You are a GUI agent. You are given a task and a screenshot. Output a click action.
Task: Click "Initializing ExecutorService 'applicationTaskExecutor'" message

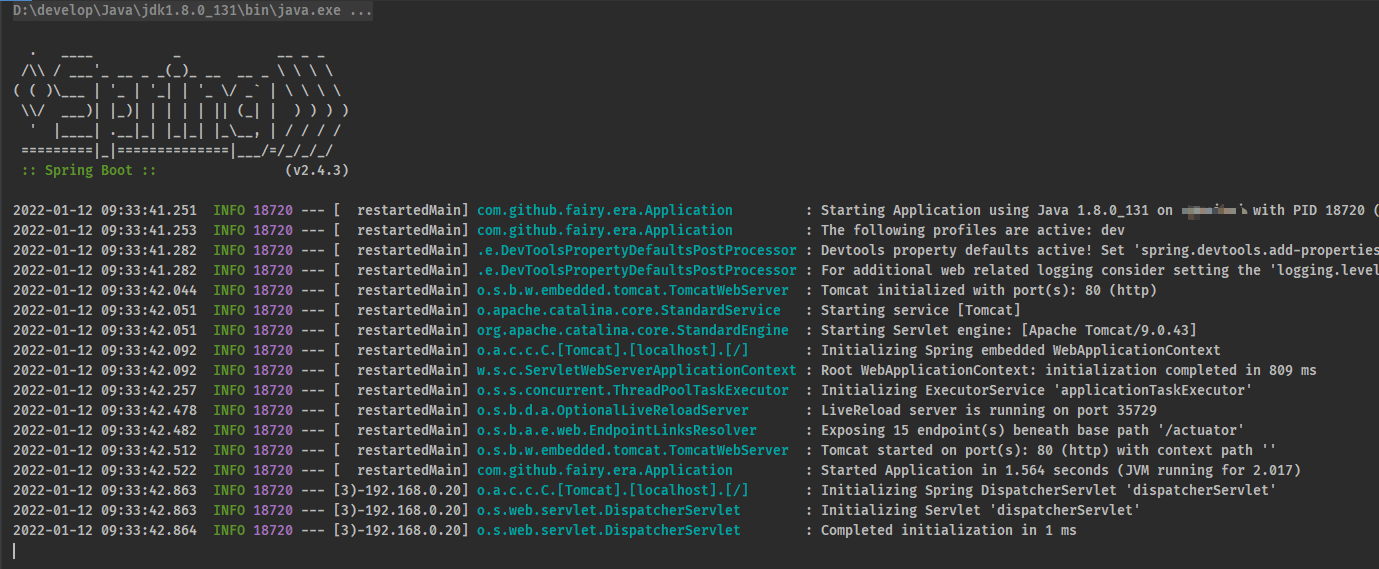point(1036,390)
